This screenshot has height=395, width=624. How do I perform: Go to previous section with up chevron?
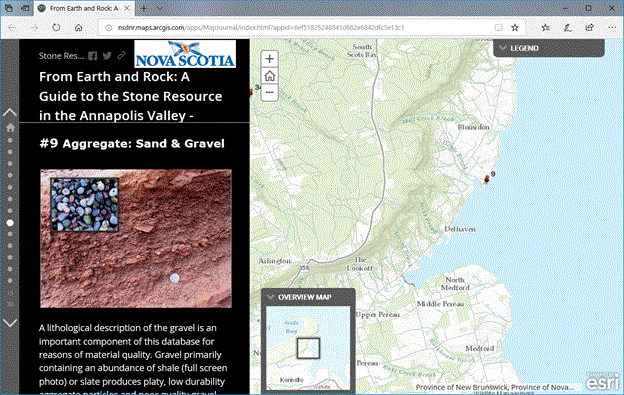[x=10, y=113]
